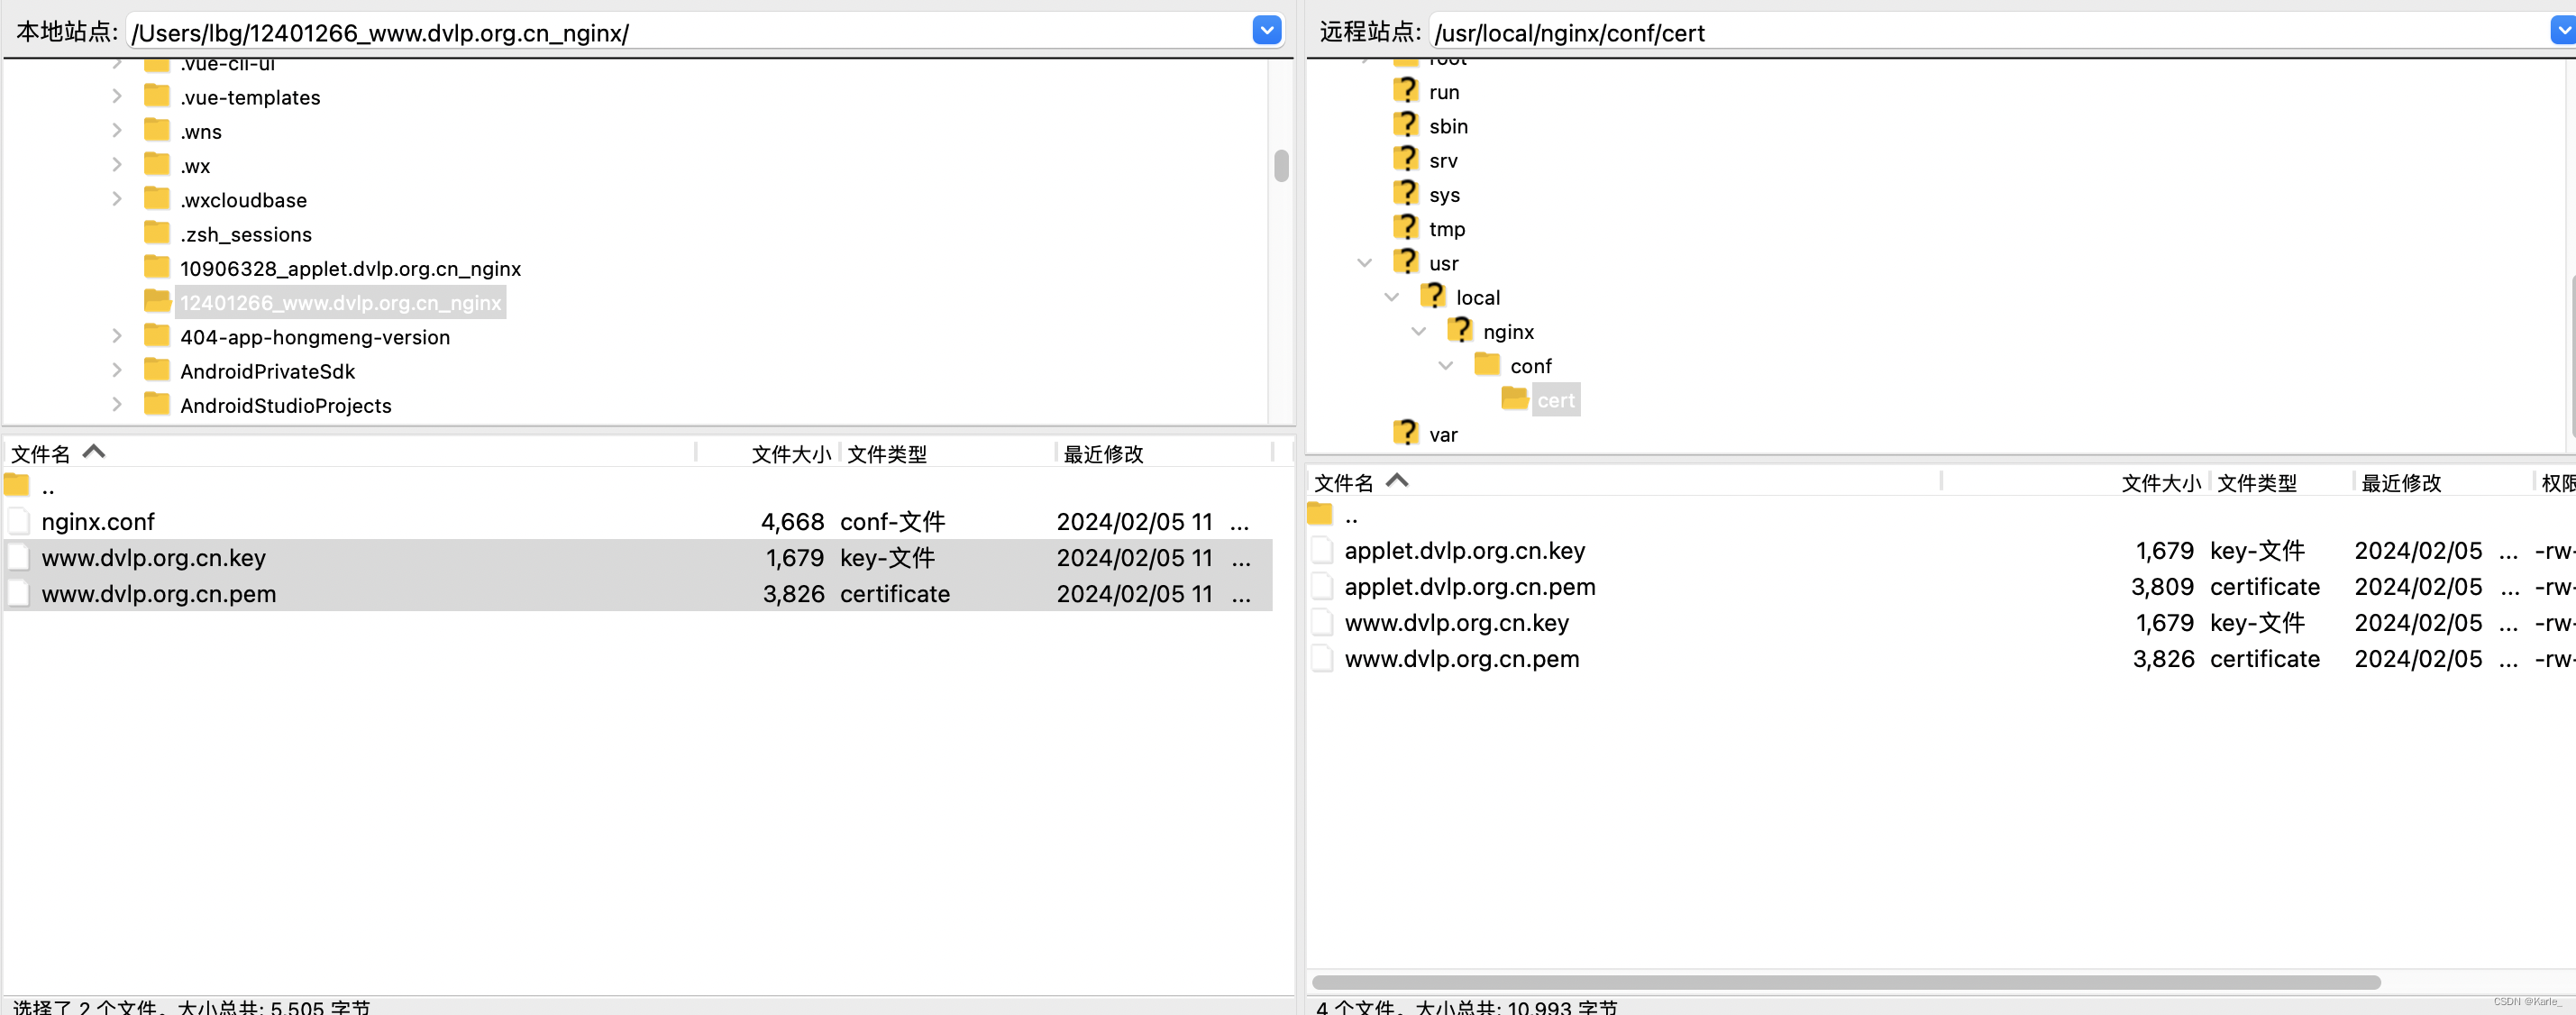Click the applet.dvlp.org.cn.key file icon
The image size is (2576, 1015).
(1322, 550)
